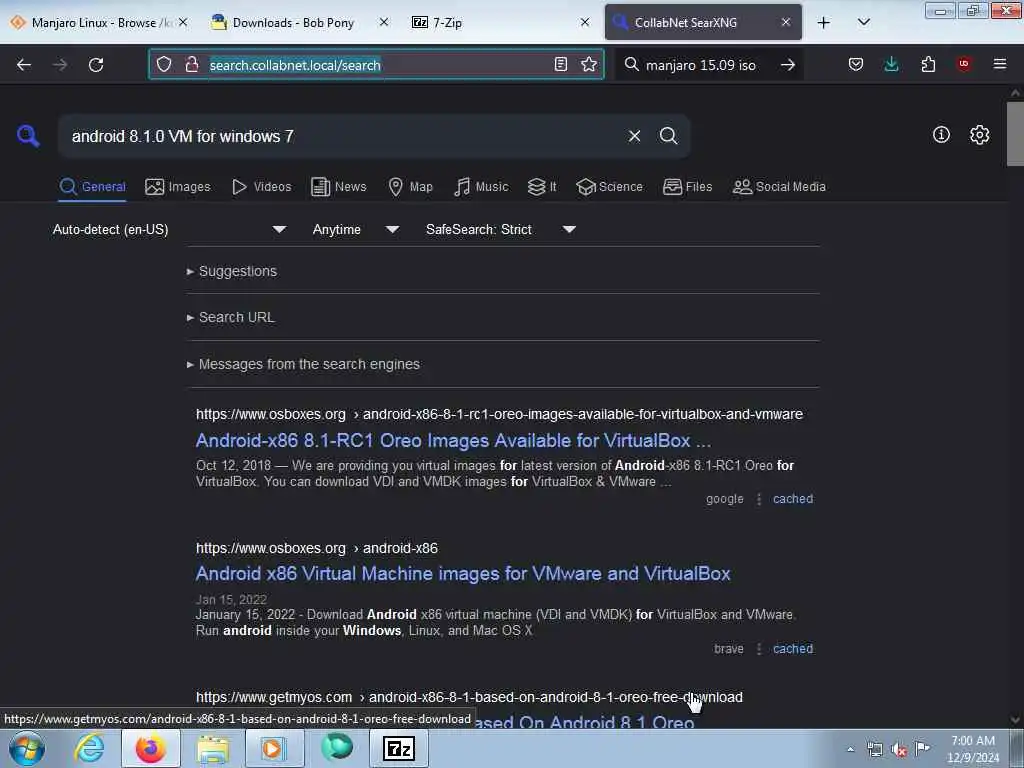
Task: Open a new browser tab
Action: point(824,23)
